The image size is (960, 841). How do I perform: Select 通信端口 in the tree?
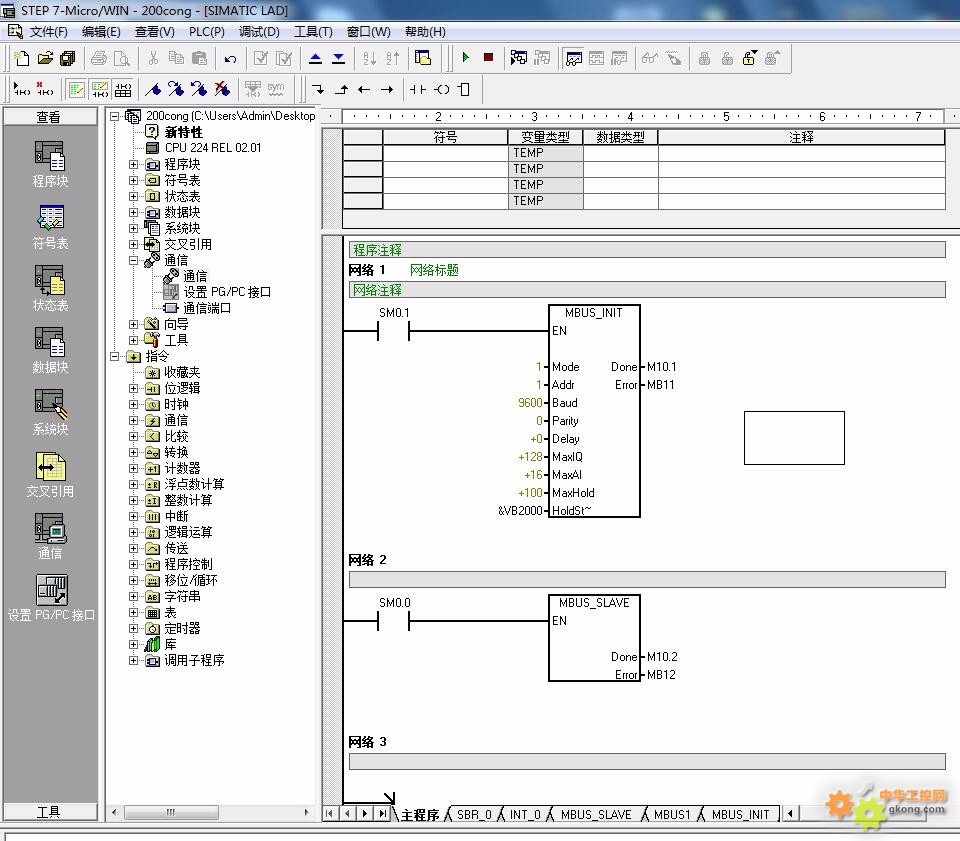click(207, 308)
